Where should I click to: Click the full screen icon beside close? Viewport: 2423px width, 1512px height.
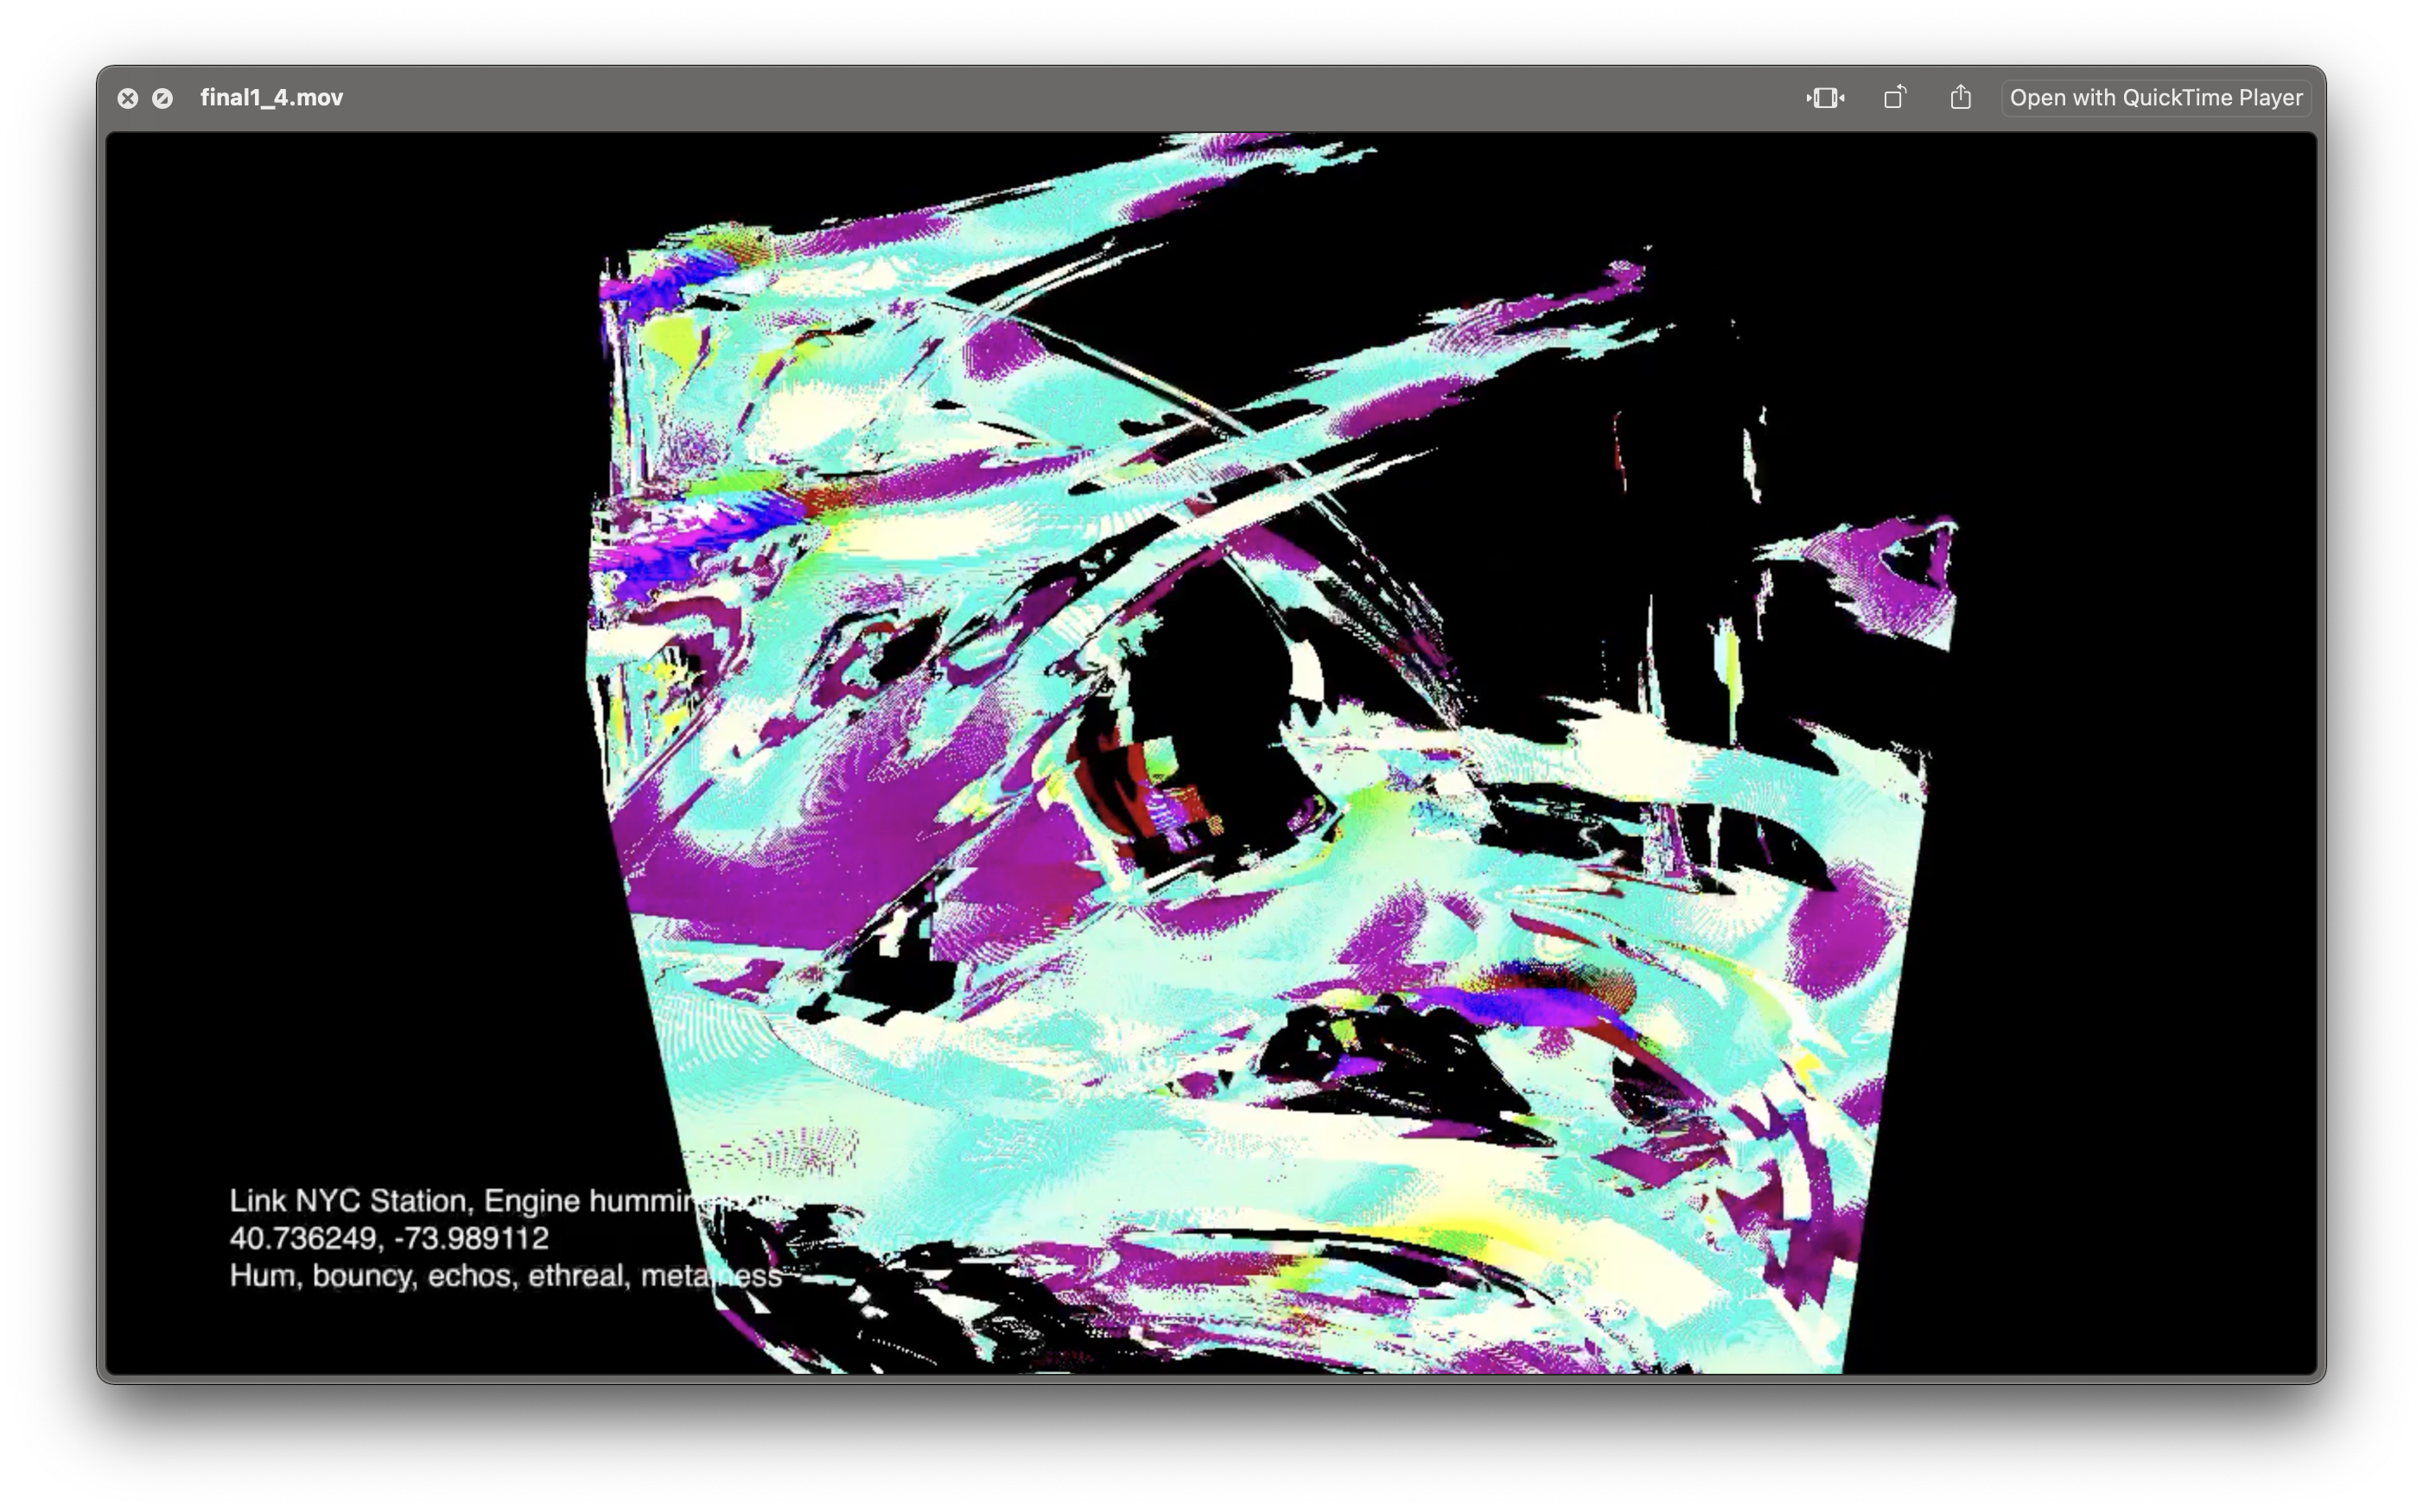(162, 98)
